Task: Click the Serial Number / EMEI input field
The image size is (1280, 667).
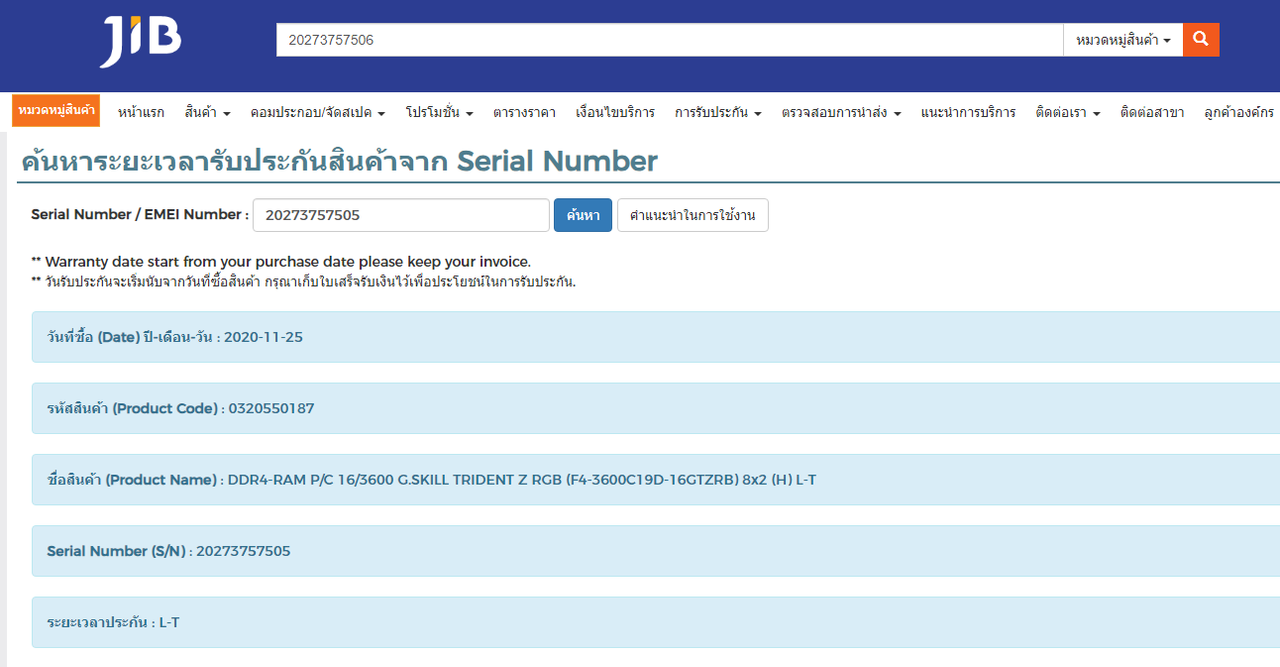Action: (401, 215)
